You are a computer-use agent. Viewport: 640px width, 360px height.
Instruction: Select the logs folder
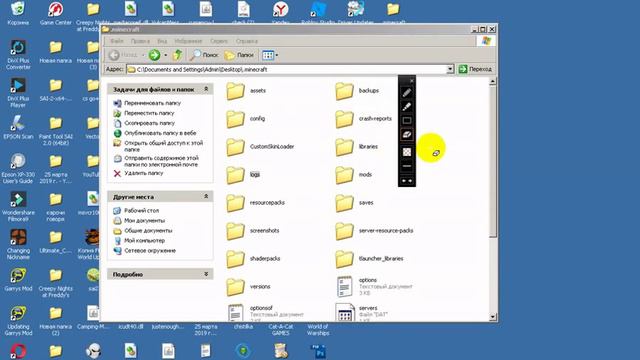pos(243,175)
